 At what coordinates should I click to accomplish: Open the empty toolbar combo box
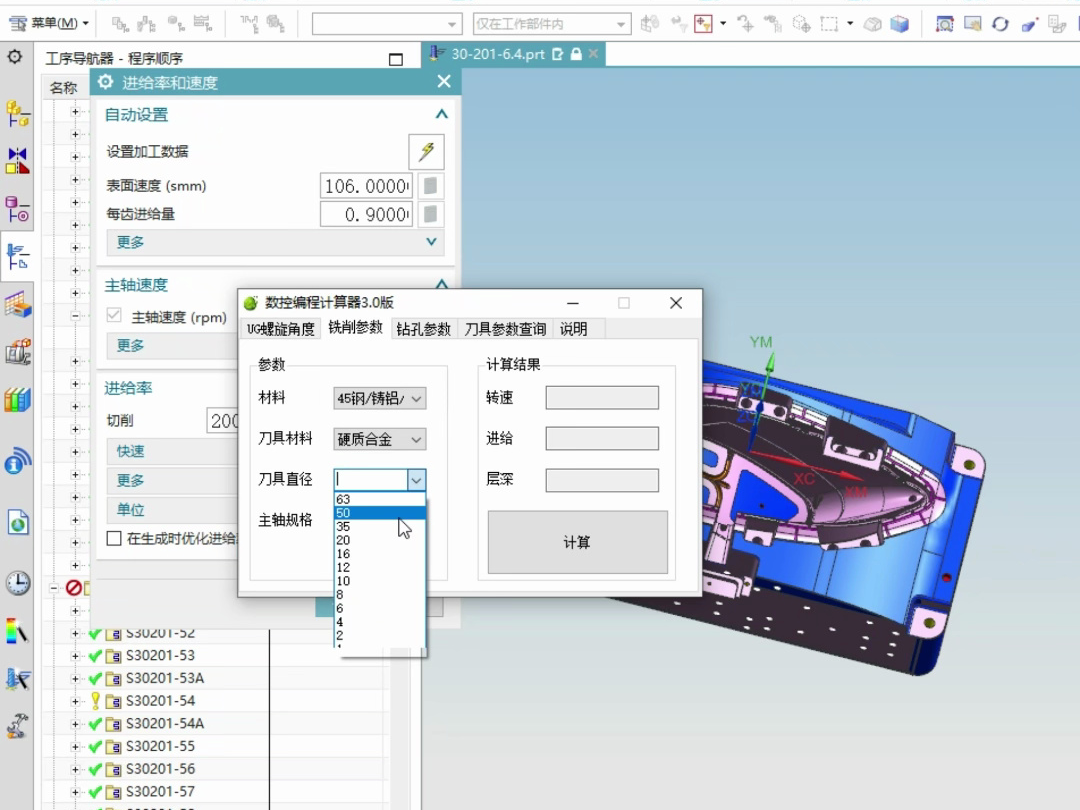coord(387,24)
